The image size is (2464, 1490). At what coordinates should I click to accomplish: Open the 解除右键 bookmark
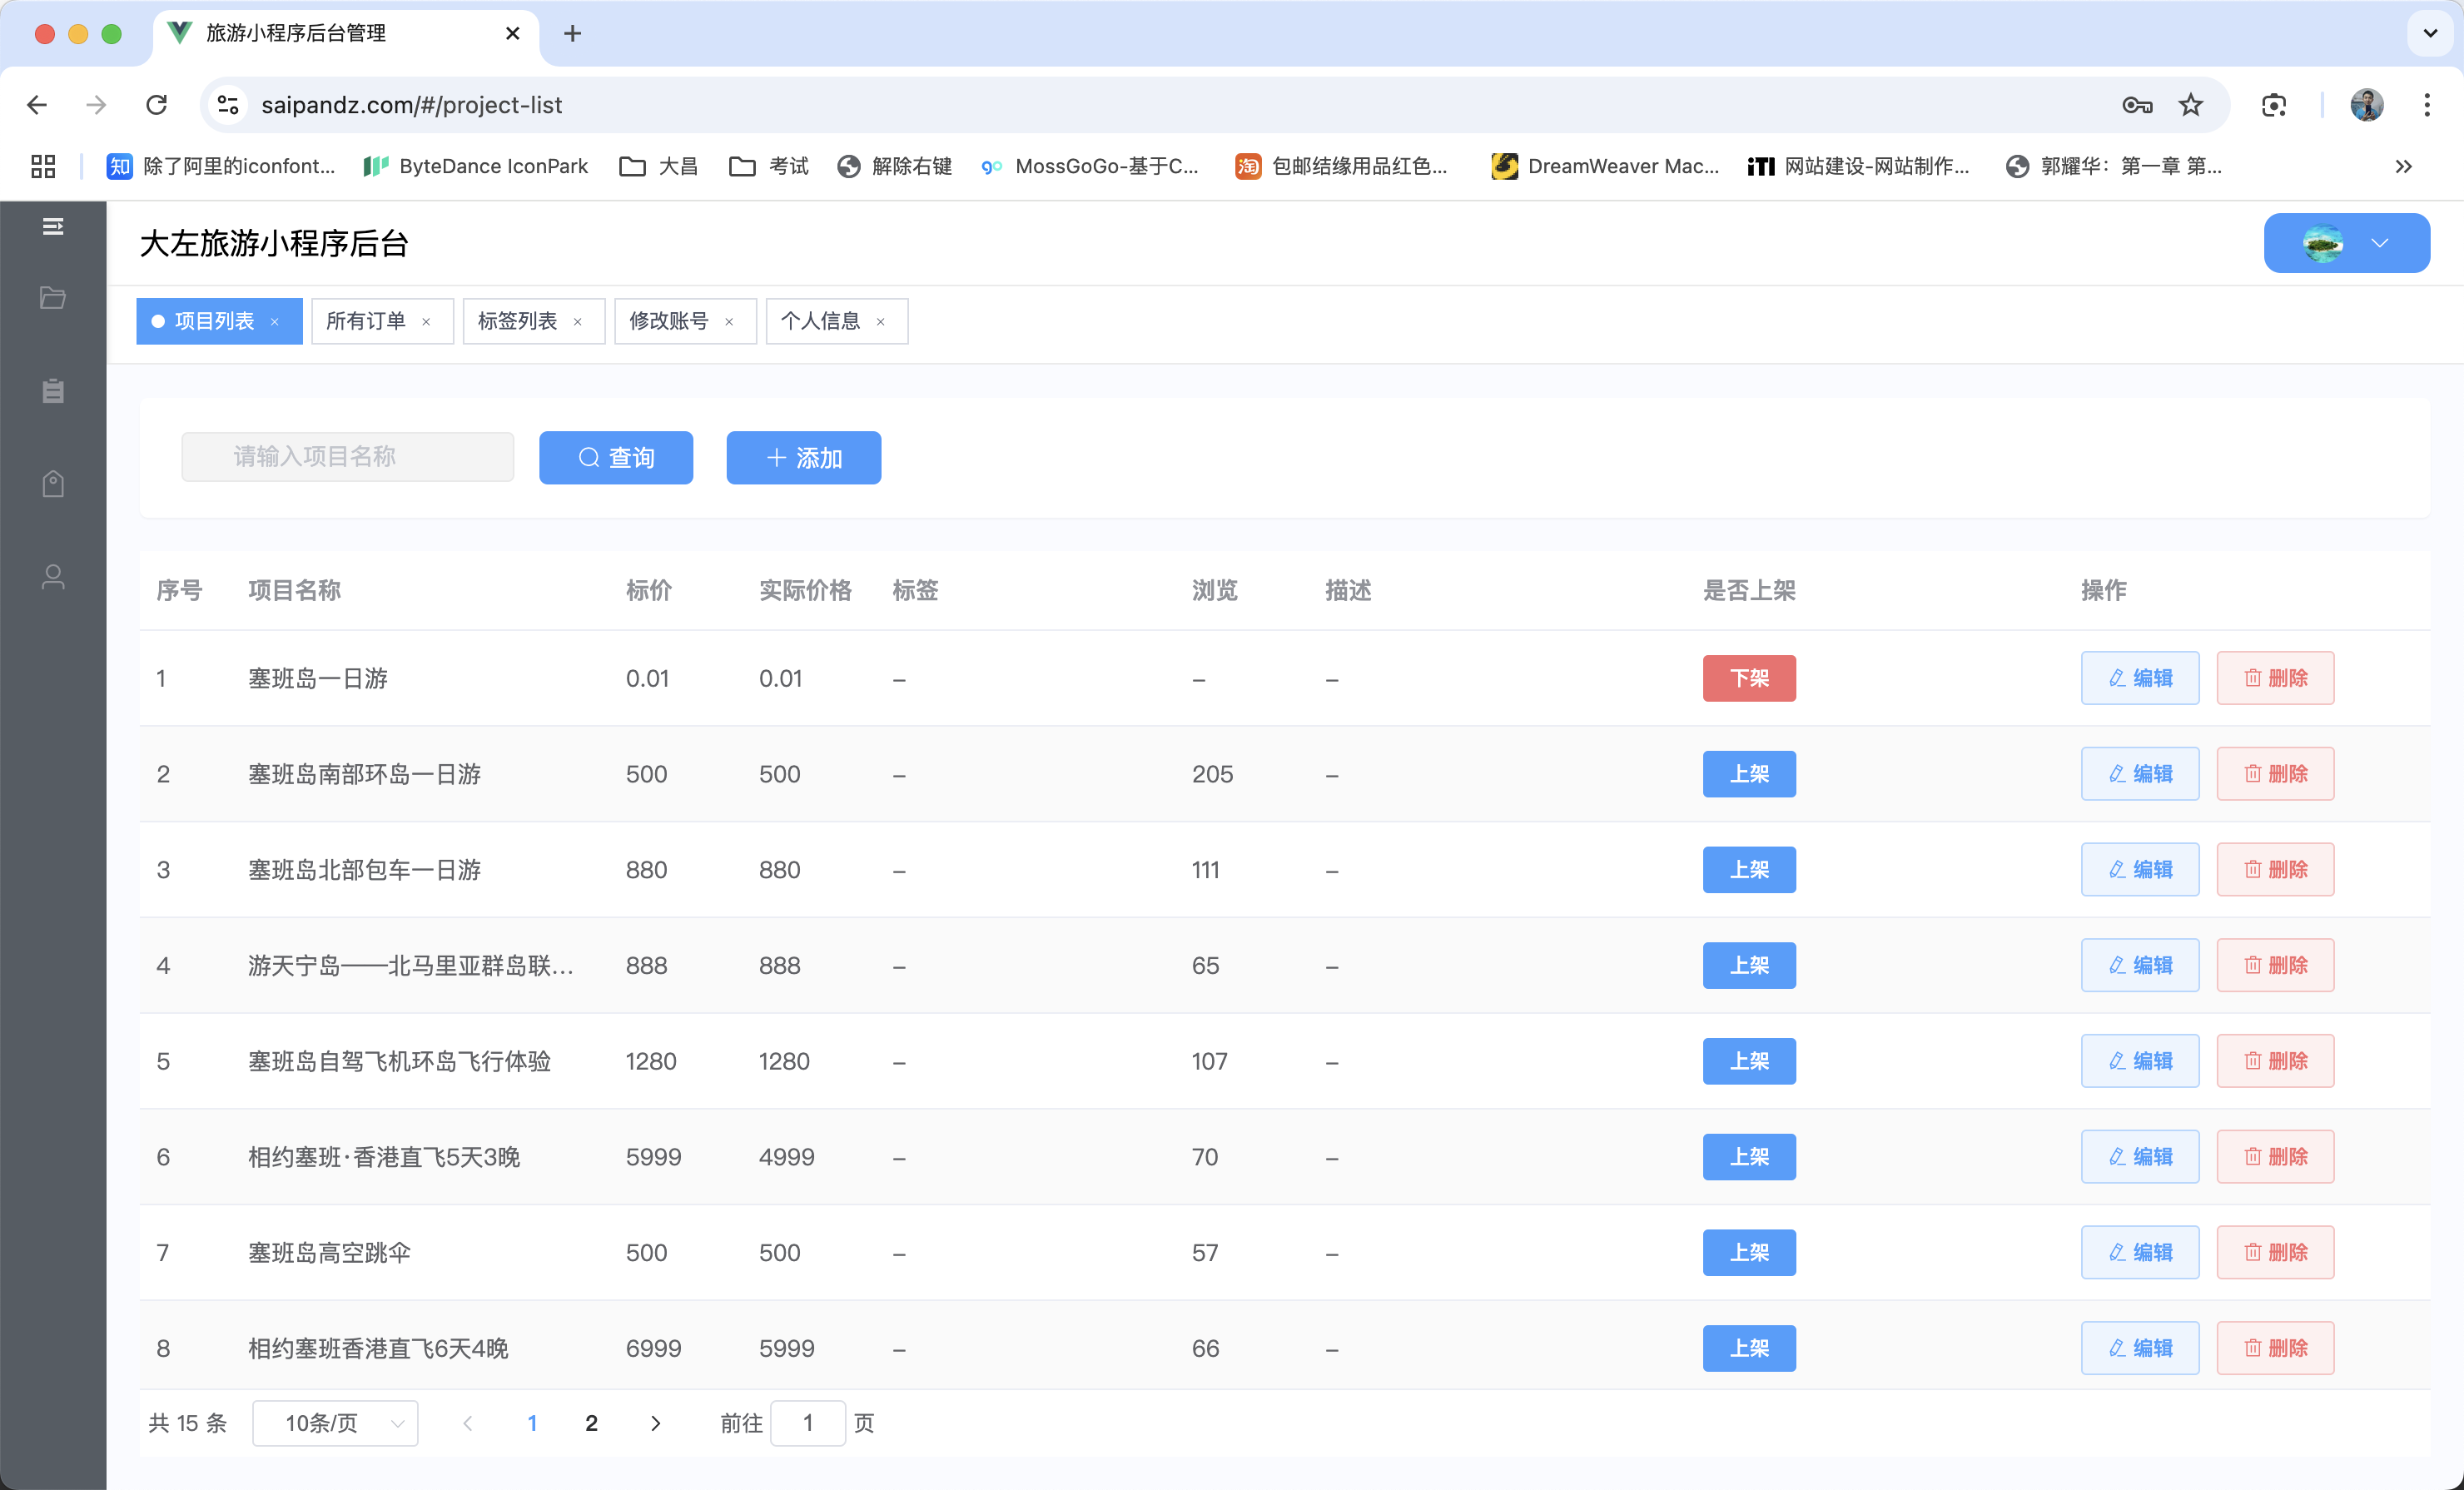(x=895, y=166)
